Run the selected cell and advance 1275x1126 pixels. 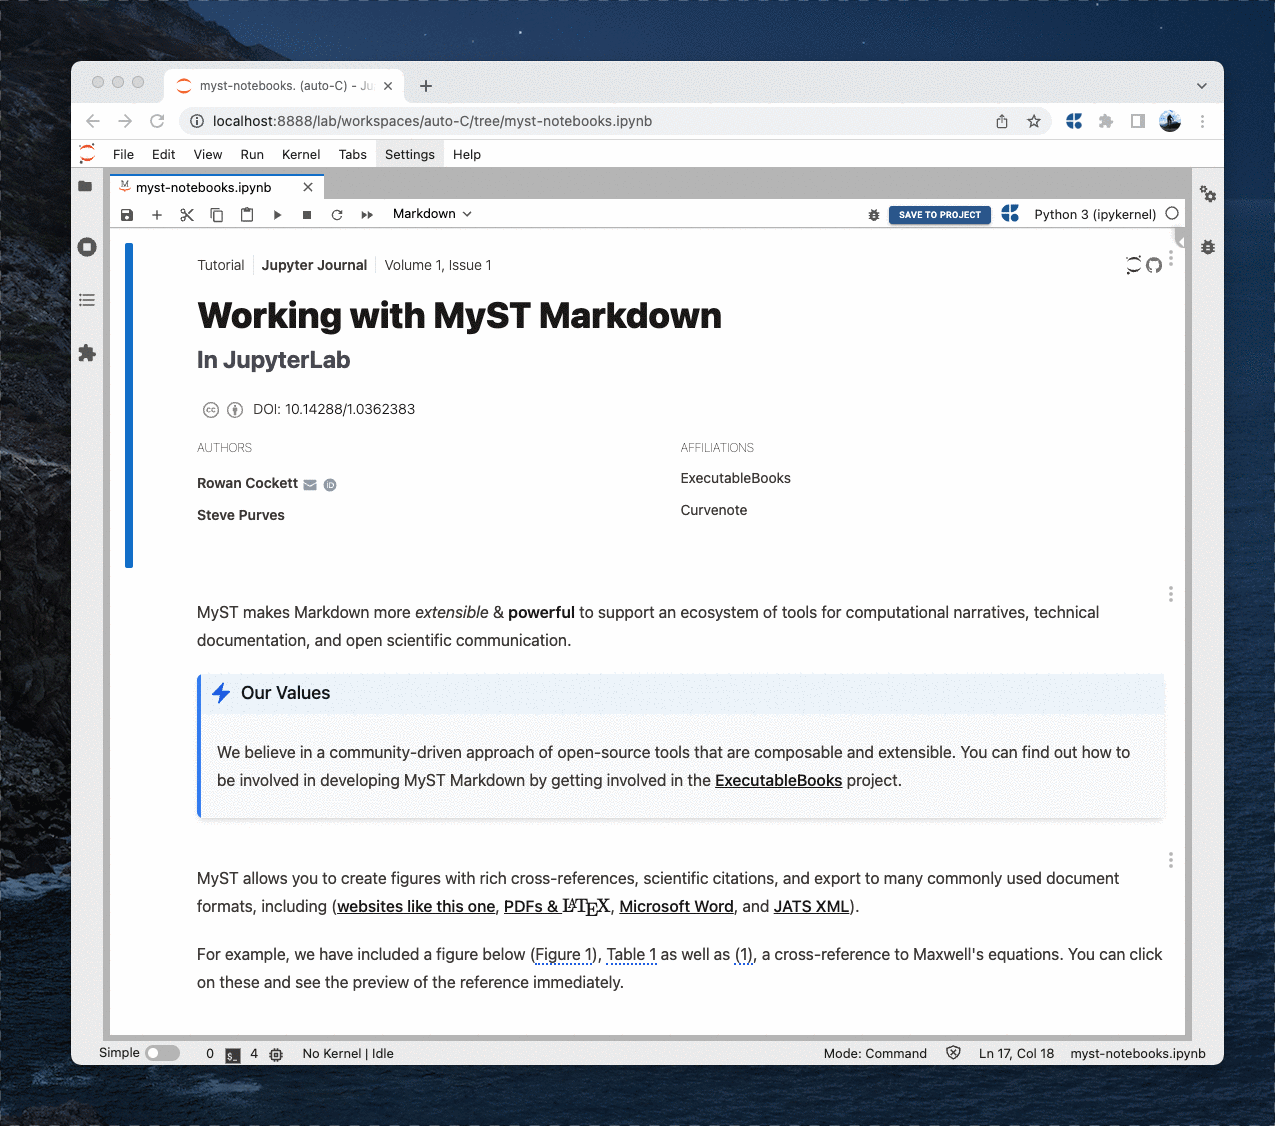point(277,215)
